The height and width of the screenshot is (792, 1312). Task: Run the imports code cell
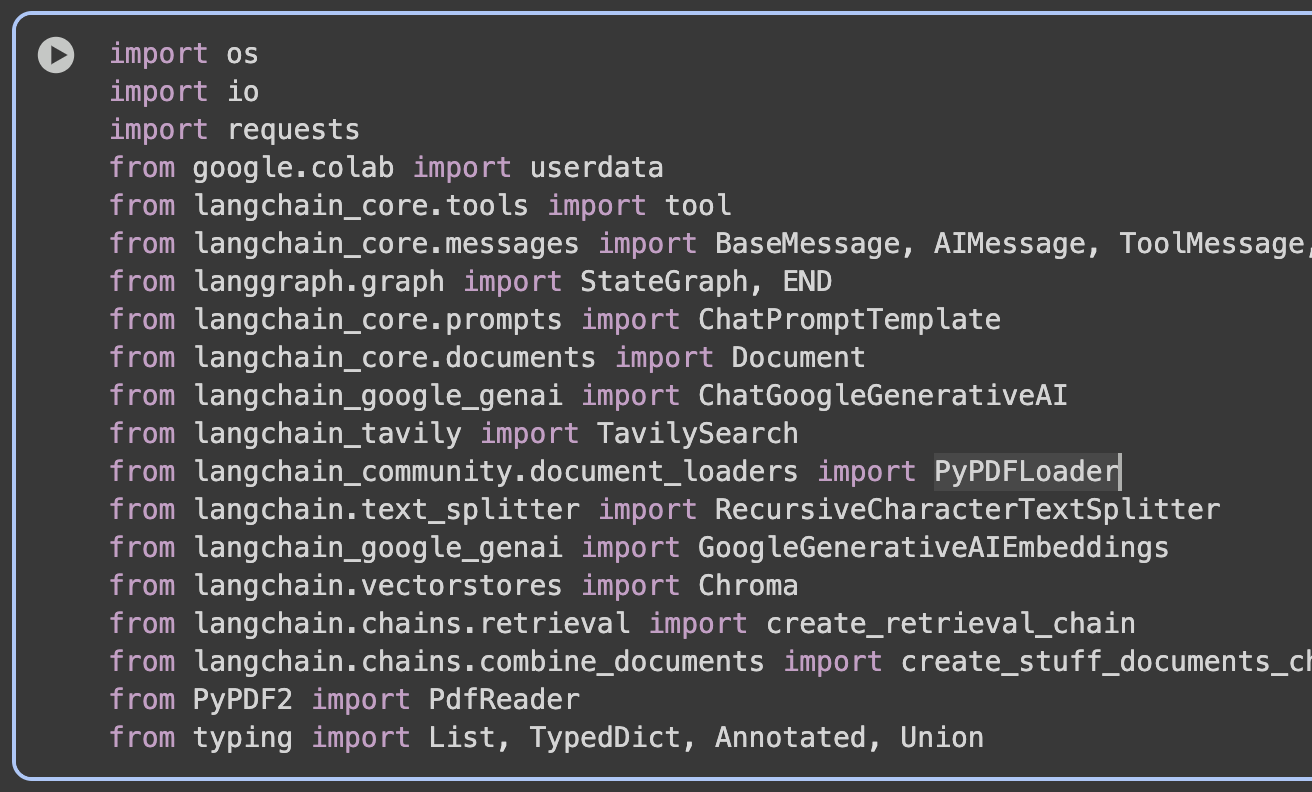click(x=56, y=54)
